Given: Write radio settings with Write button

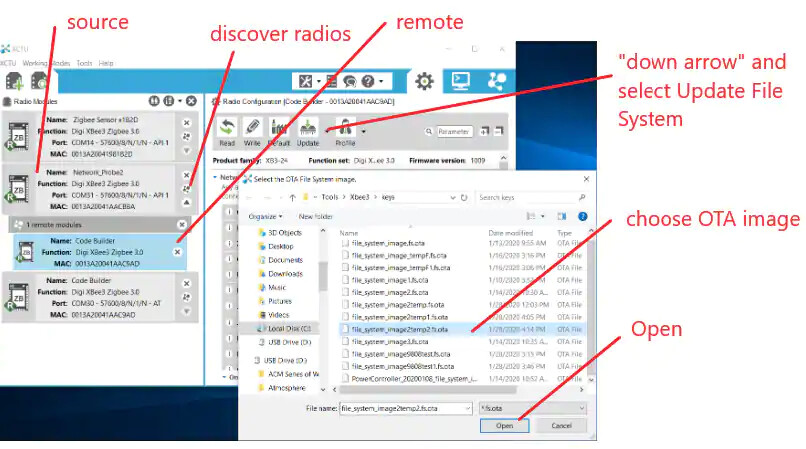Looking at the screenshot, I should point(252,133).
